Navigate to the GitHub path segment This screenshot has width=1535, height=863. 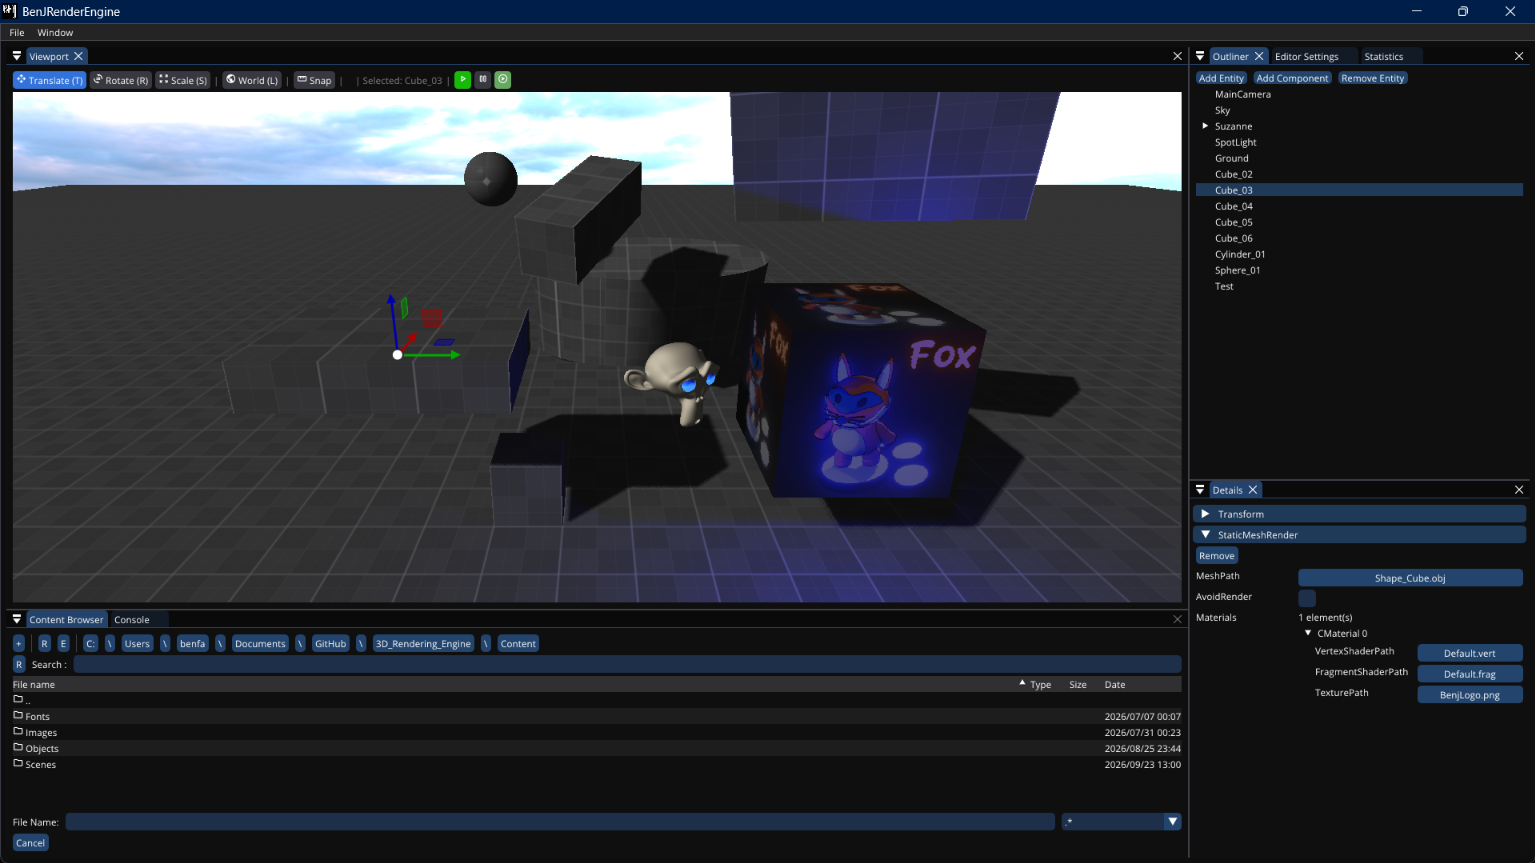331,644
